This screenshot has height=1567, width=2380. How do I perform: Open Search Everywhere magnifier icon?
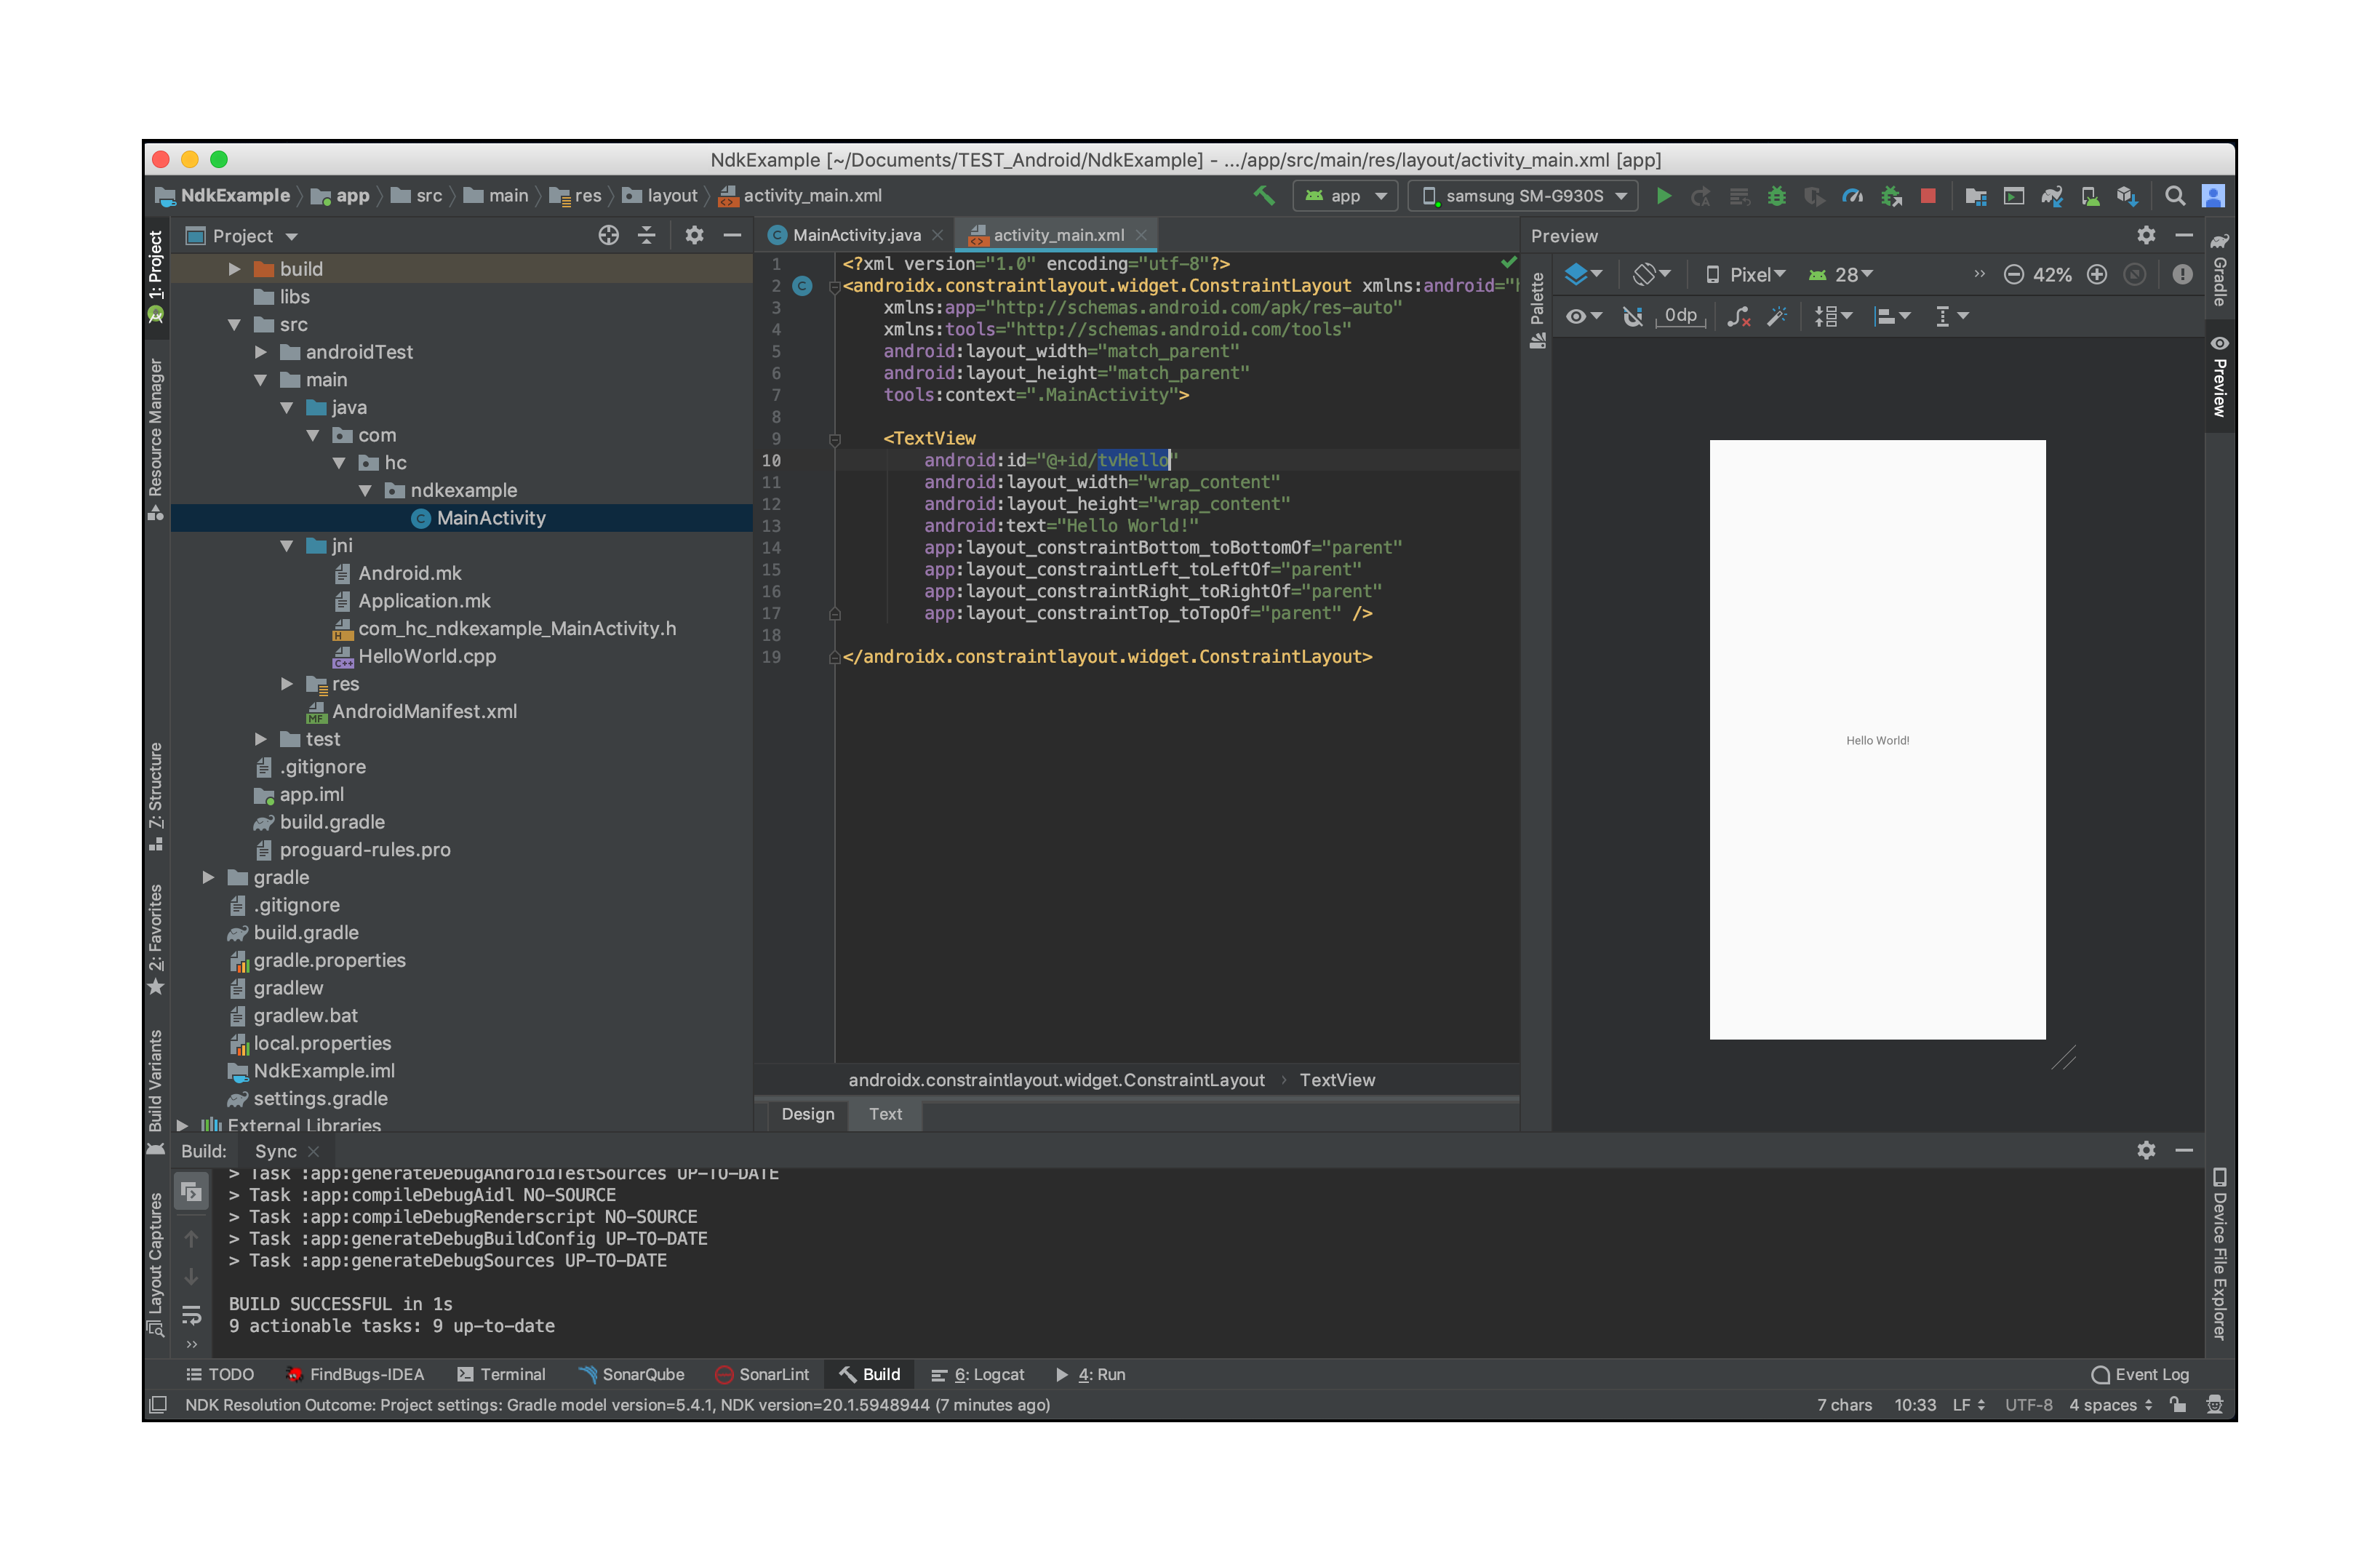click(x=2174, y=196)
